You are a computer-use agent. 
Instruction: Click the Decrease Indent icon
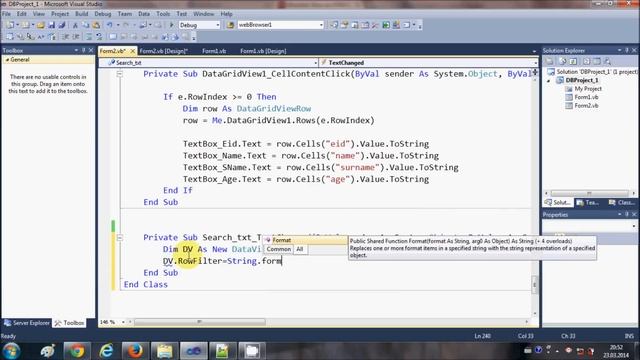coord(65,37)
